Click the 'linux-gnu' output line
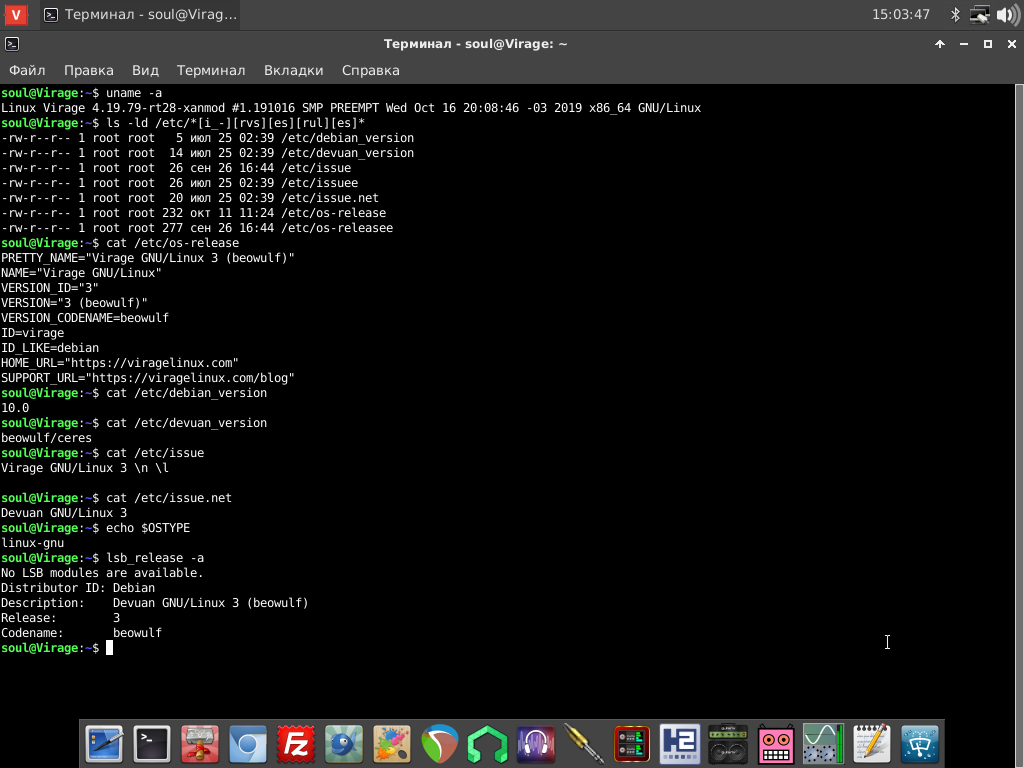Image resolution: width=1024 pixels, height=768 pixels. click(x=33, y=543)
